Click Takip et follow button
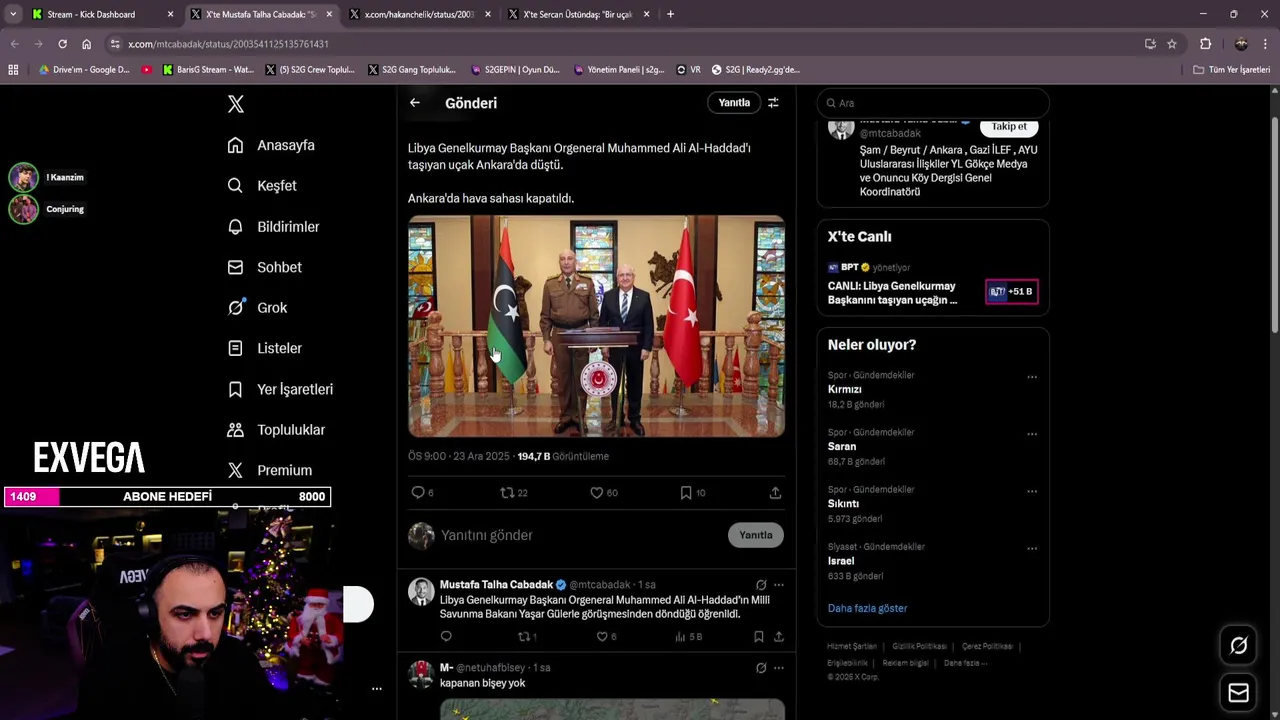 coord(1009,127)
